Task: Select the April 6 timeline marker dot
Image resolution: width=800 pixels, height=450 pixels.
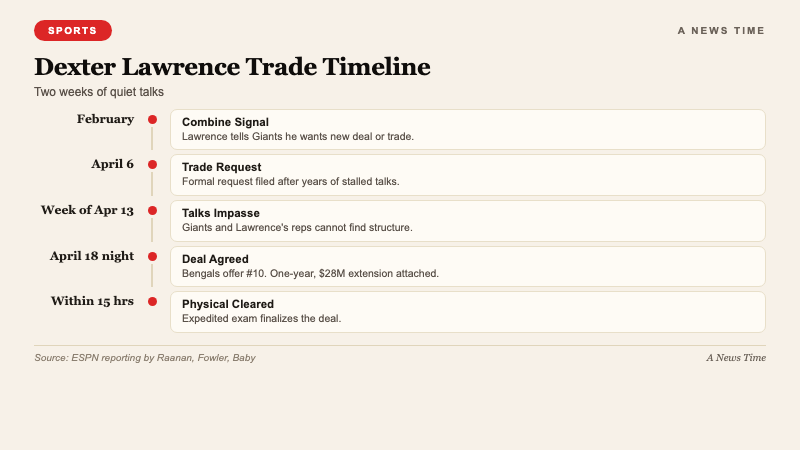Action: (x=152, y=165)
